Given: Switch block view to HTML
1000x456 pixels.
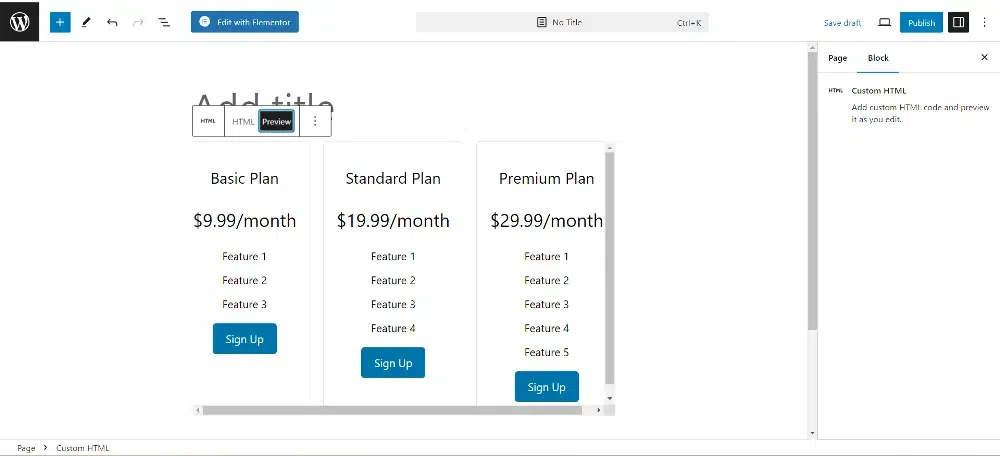Looking at the screenshot, I should (x=243, y=121).
